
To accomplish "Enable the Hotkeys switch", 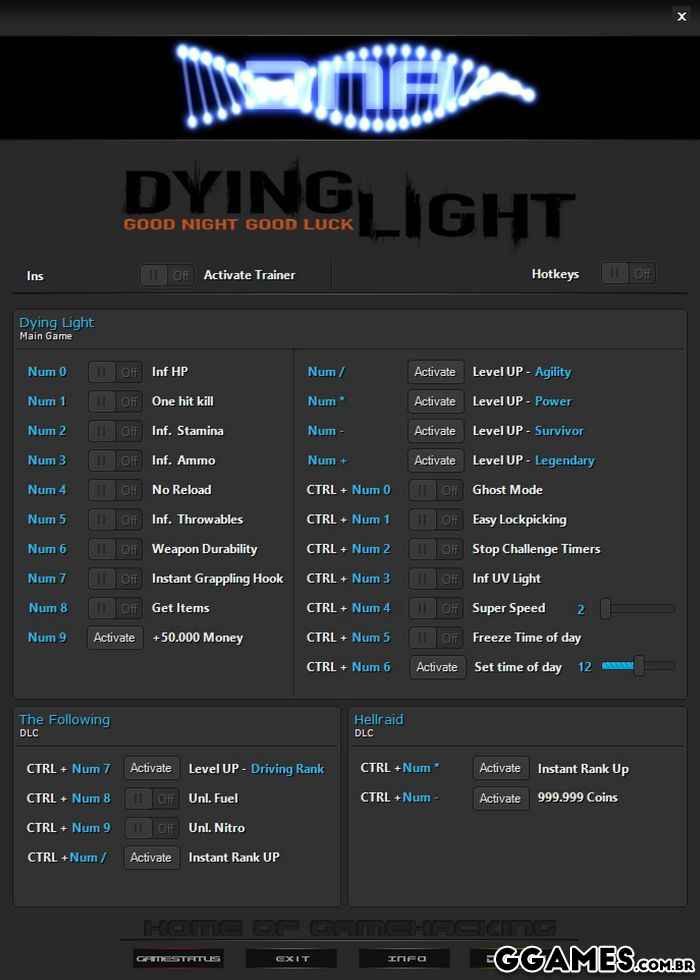I will click(x=628, y=273).
